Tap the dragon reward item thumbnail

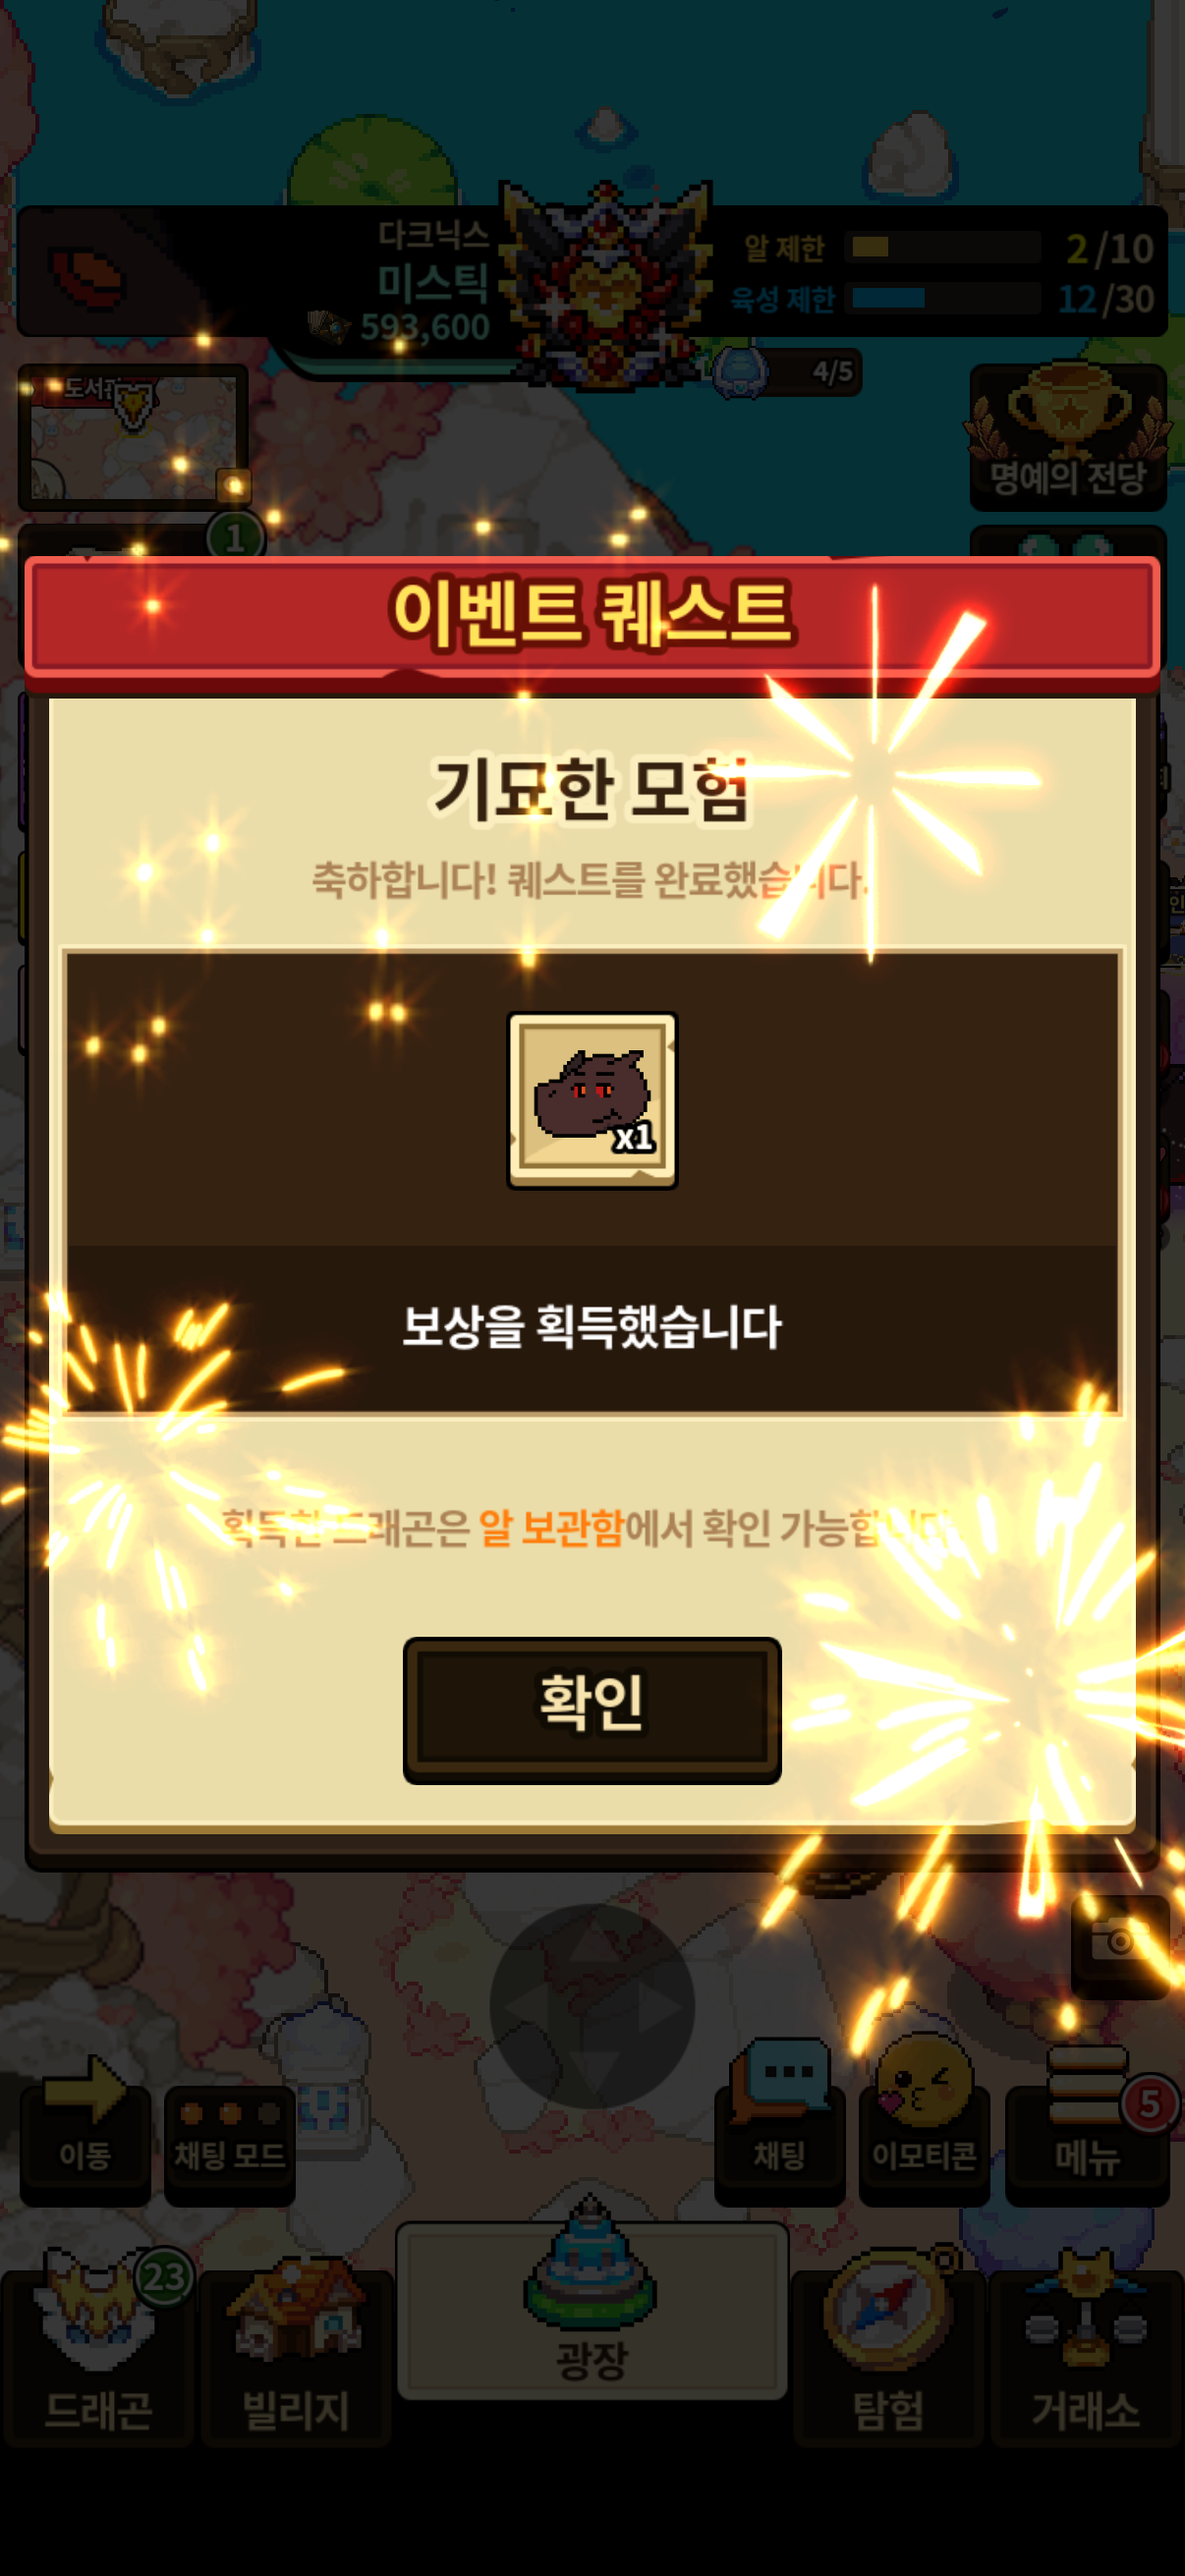592,1100
